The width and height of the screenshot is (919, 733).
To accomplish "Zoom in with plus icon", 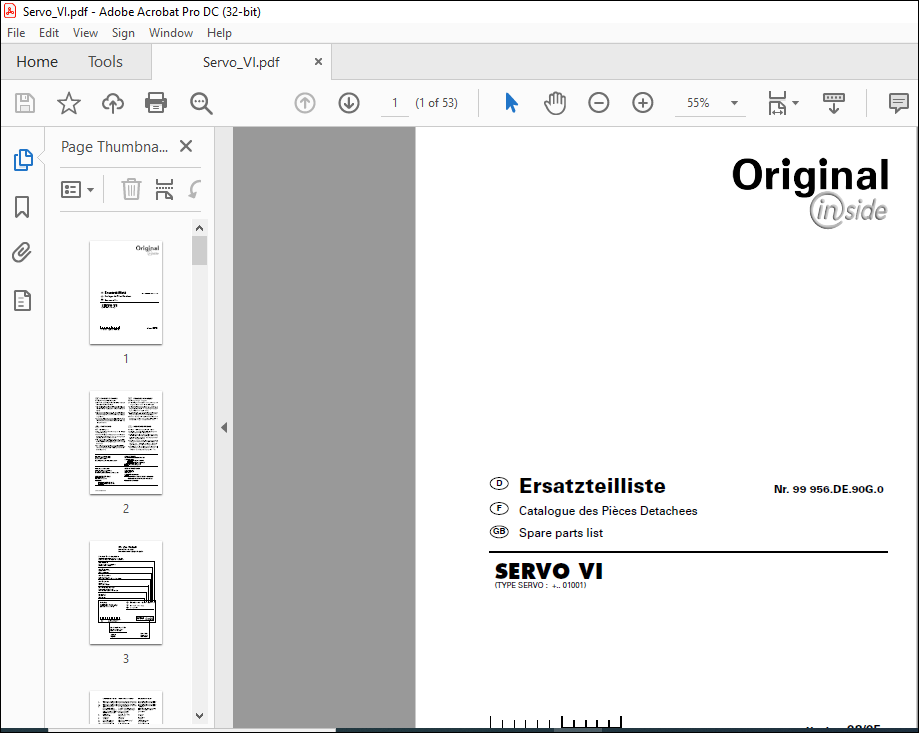I will [642, 103].
